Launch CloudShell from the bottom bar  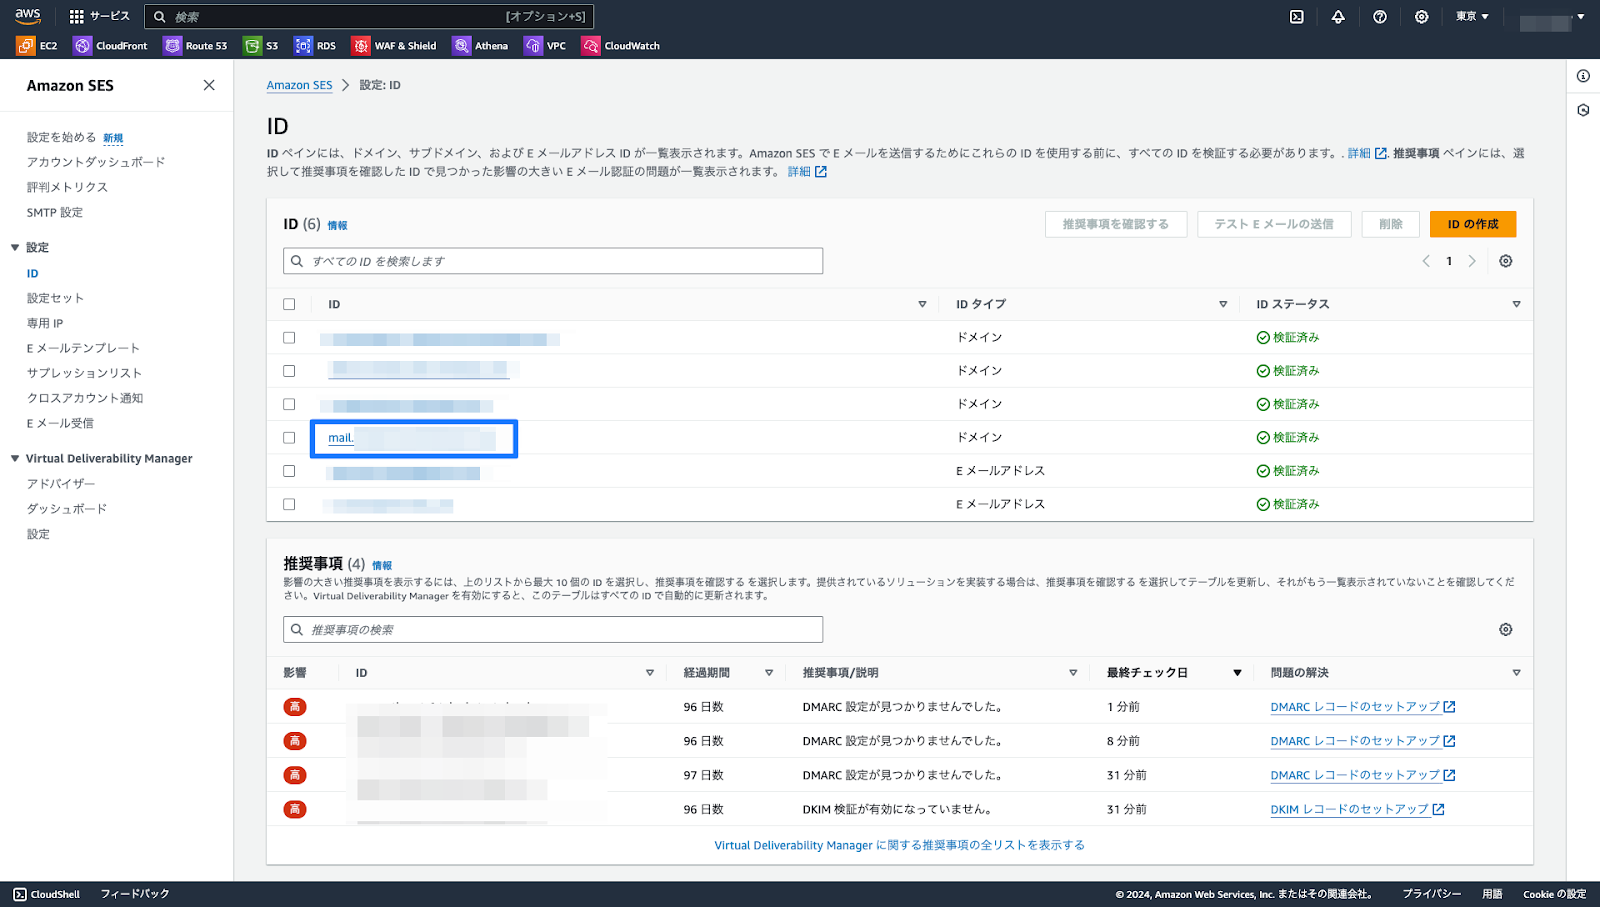[x=45, y=893]
